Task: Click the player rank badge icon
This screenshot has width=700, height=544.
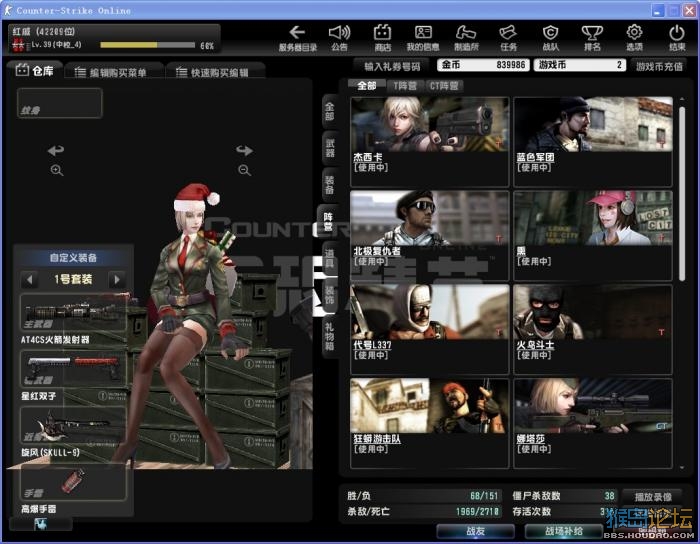Action: (18, 45)
